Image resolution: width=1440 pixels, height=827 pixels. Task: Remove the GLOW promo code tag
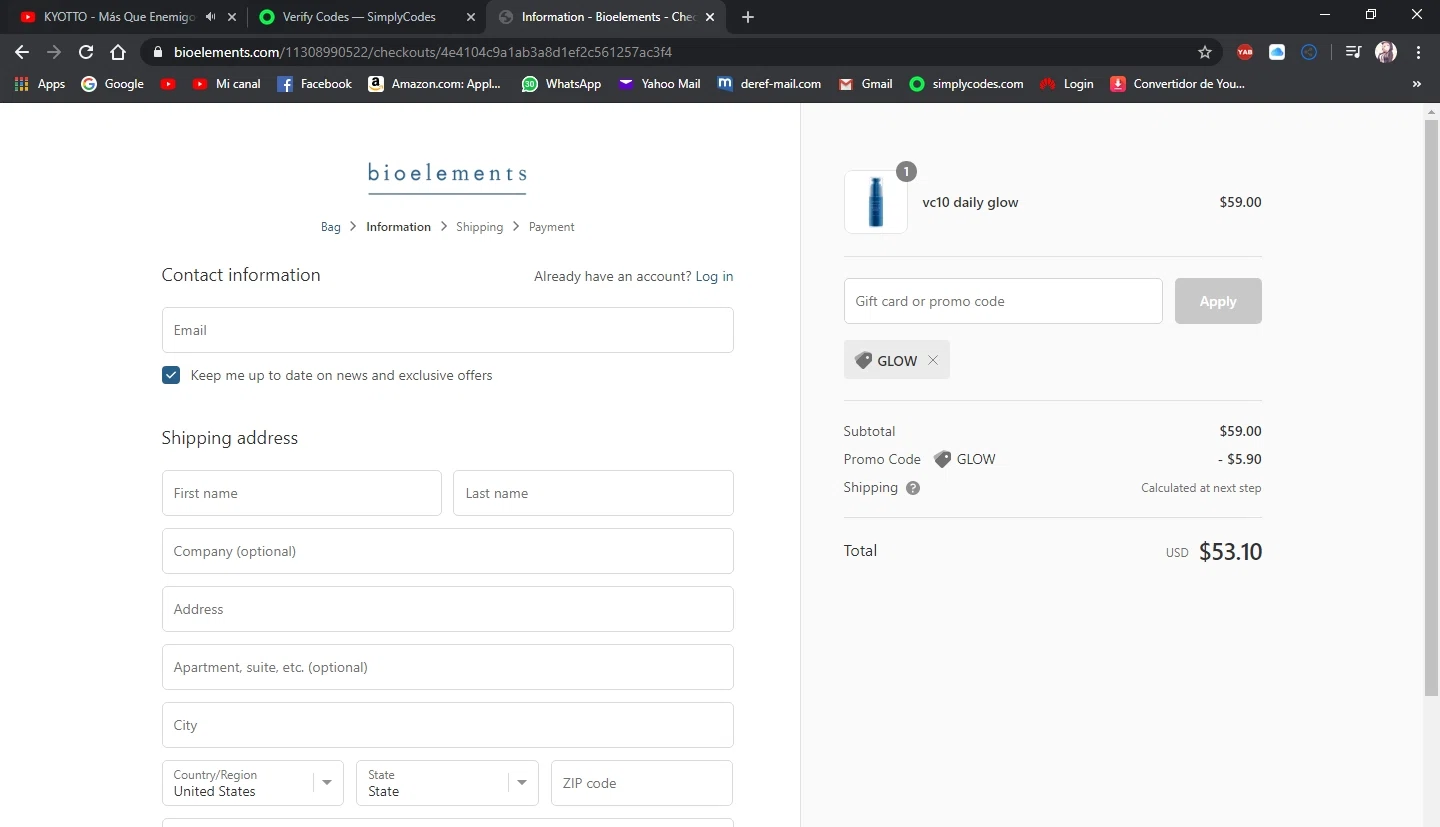pyautogui.click(x=933, y=360)
